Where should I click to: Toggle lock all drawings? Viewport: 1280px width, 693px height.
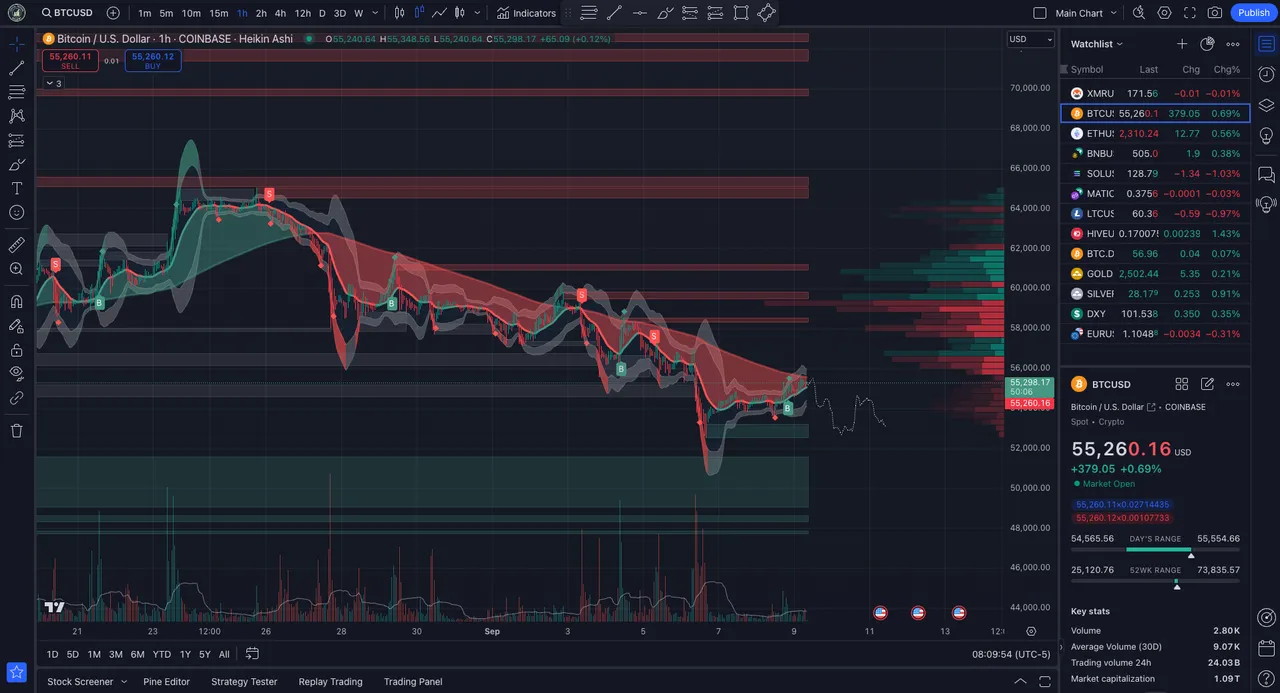click(16, 350)
